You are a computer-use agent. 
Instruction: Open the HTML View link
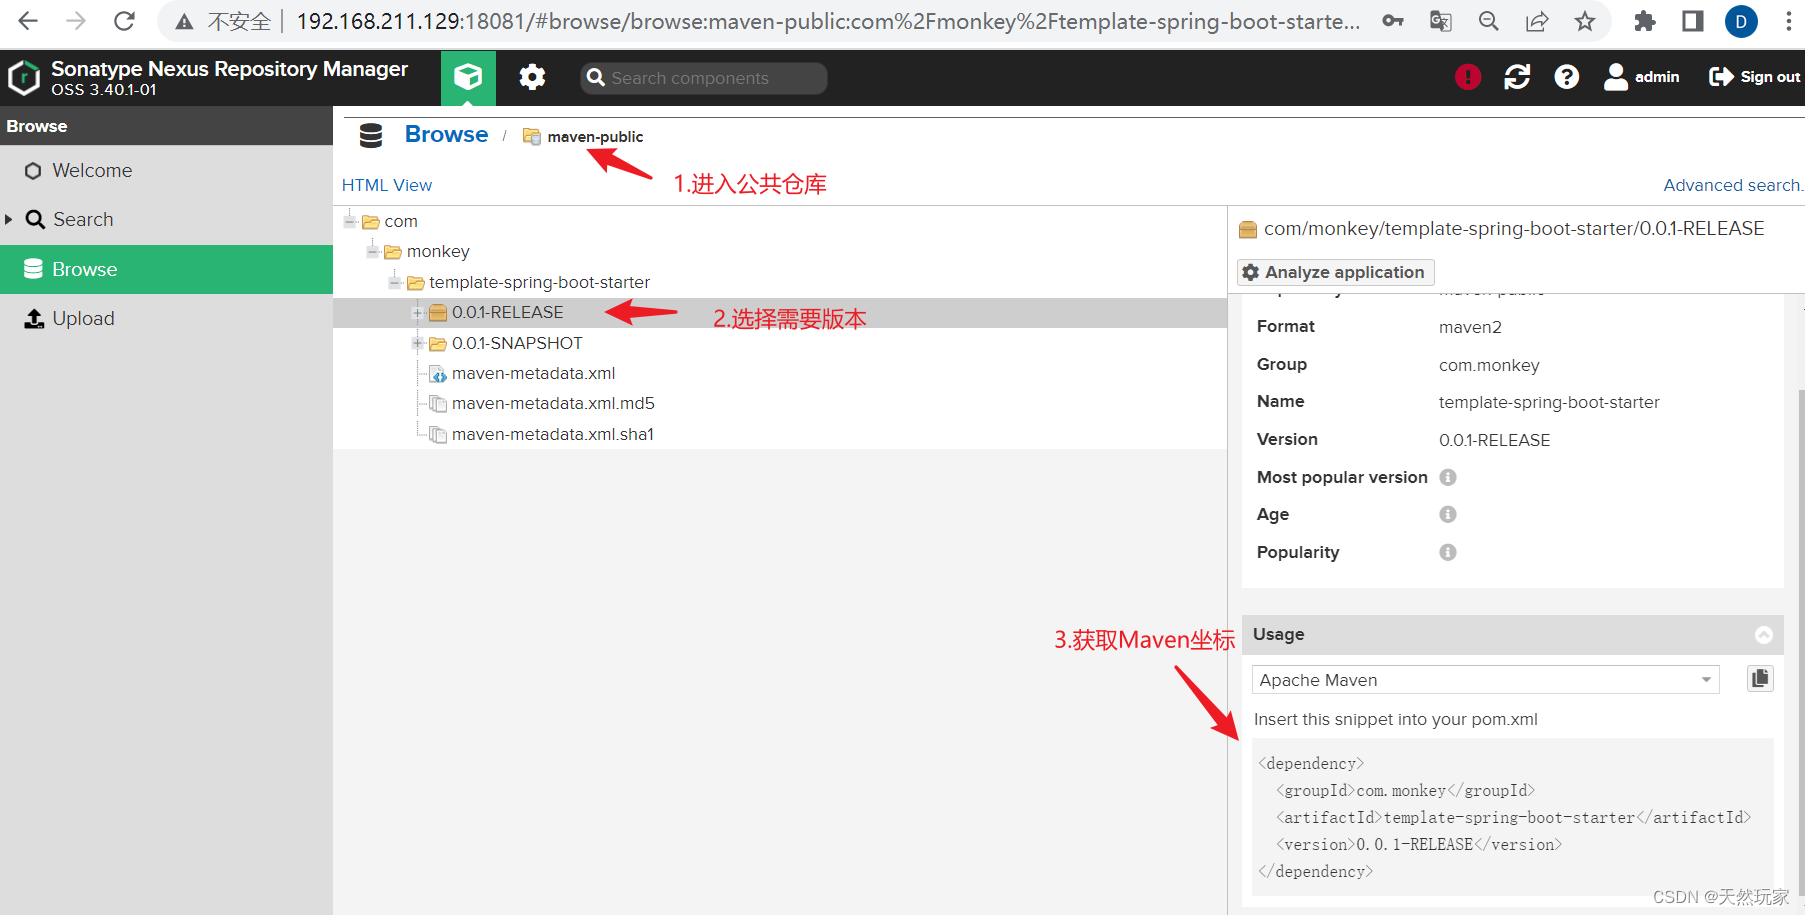point(387,185)
